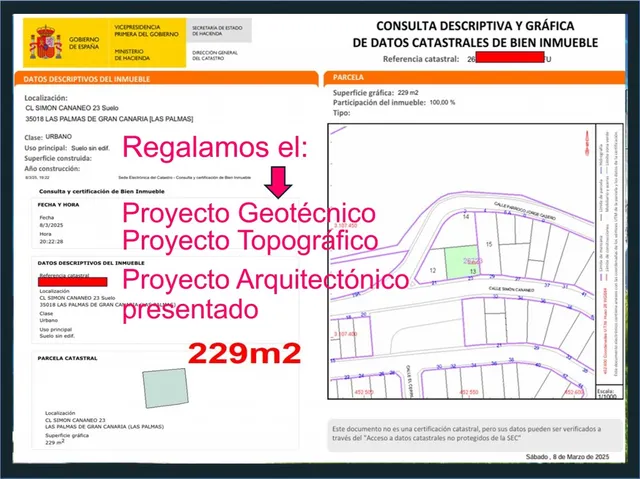
Task: Click 'DIRECCIÓN GENERAL DEL CATASTRO' text
Action: [215, 55]
